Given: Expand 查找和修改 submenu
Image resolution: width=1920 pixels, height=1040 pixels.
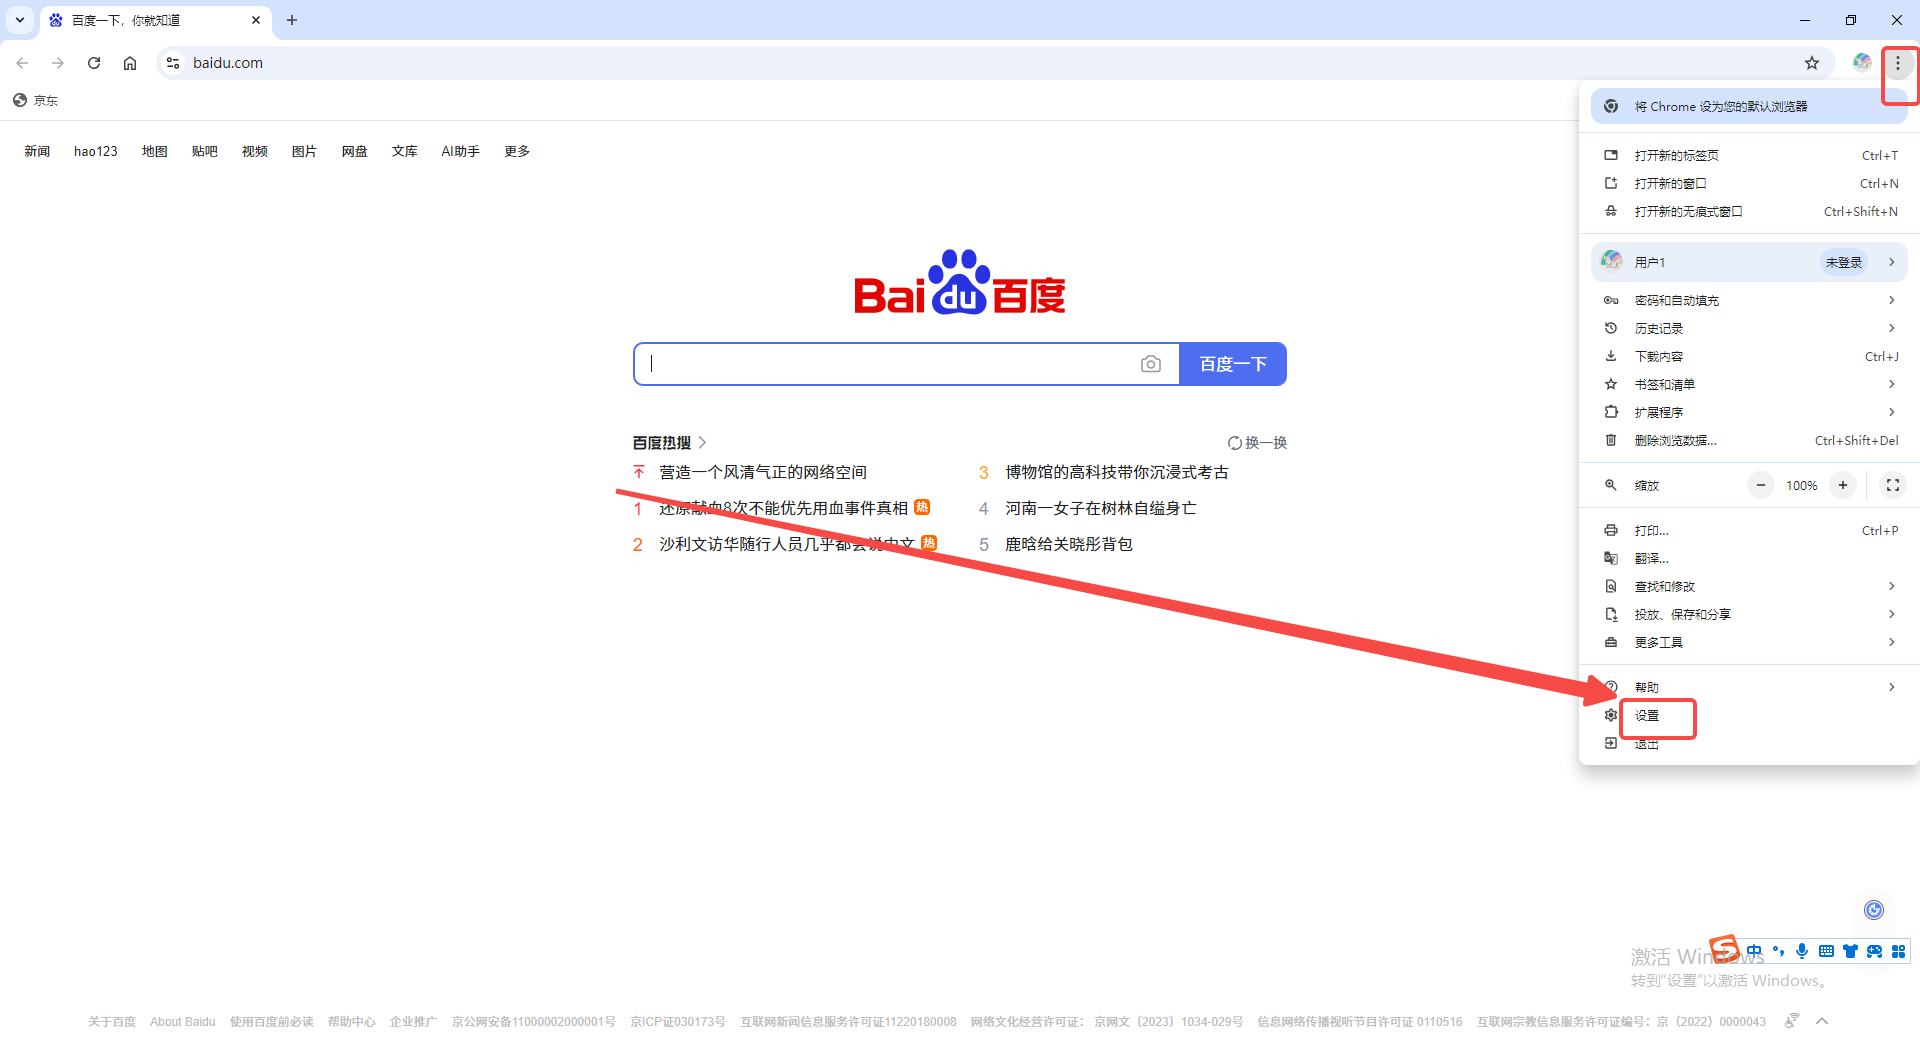Looking at the screenshot, I should pyautogui.click(x=1749, y=586).
